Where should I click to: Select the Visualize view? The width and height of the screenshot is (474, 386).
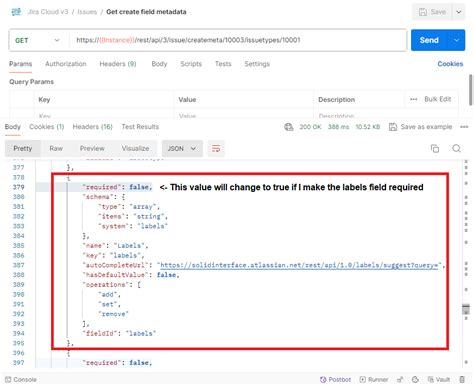(x=135, y=148)
